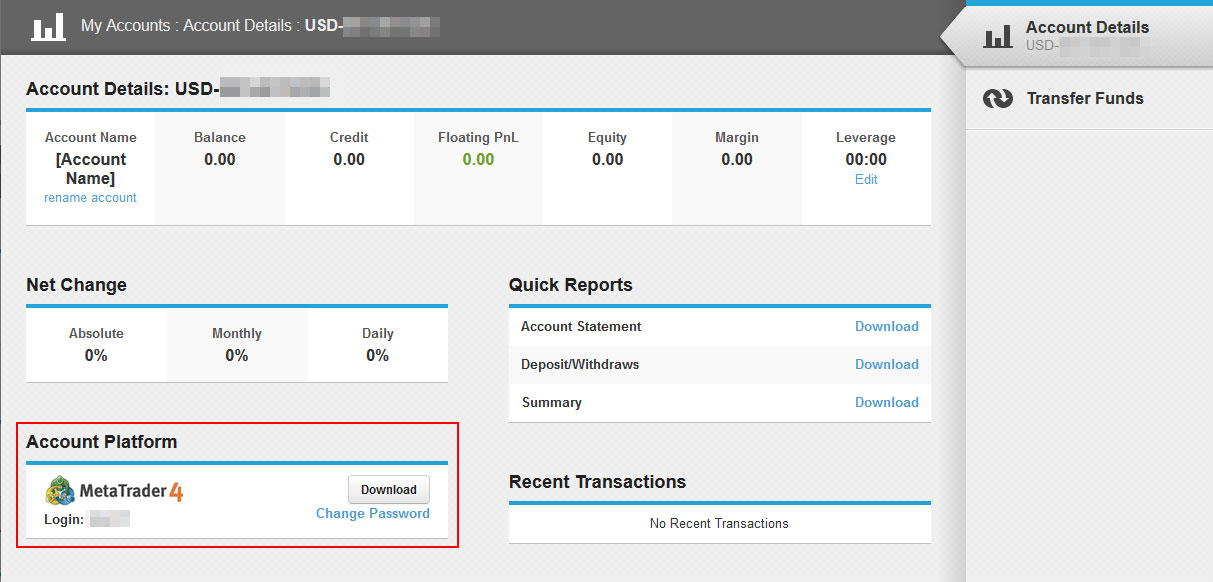Select the Monthly net change cell
1213x582 pixels.
pos(237,345)
